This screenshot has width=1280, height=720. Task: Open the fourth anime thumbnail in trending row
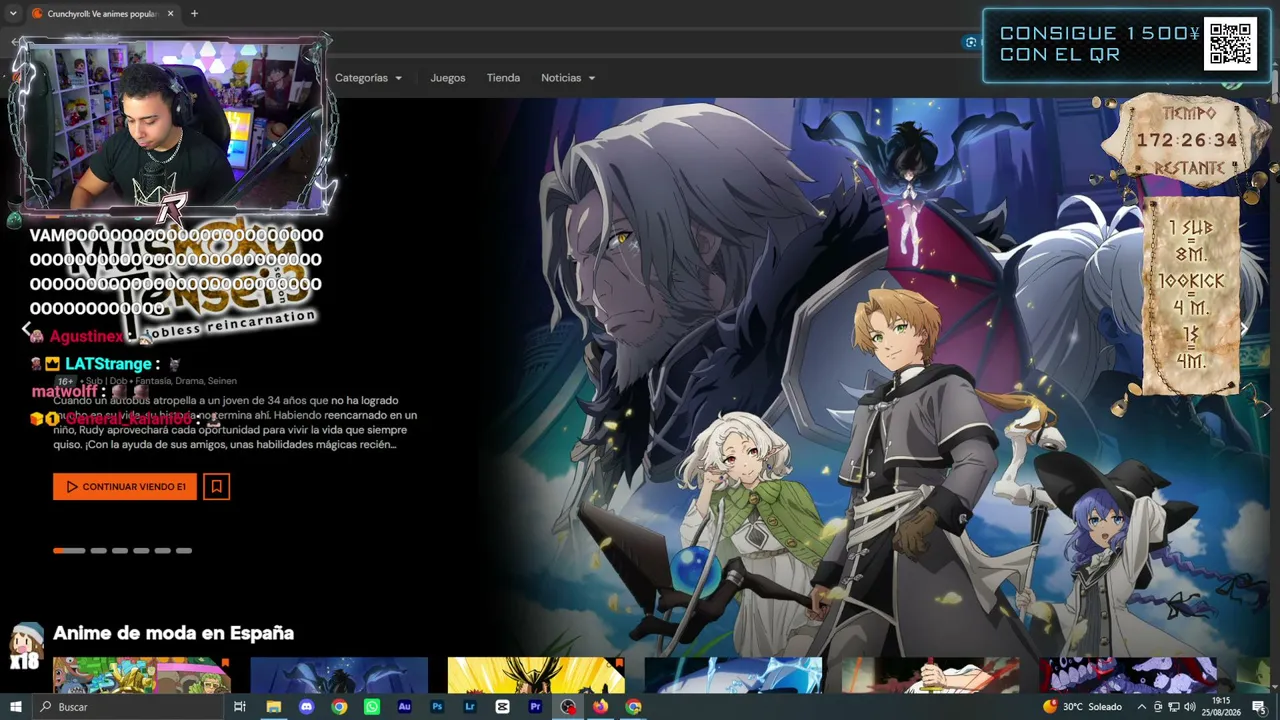tap(733, 675)
